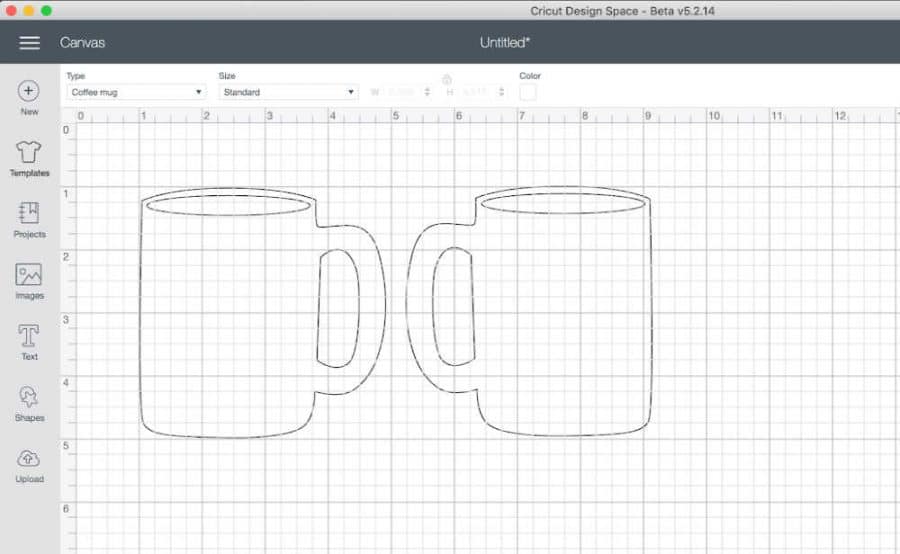This screenshot has height=554, width=900.
Task: Click the height H input field
Action: point(476,92)
